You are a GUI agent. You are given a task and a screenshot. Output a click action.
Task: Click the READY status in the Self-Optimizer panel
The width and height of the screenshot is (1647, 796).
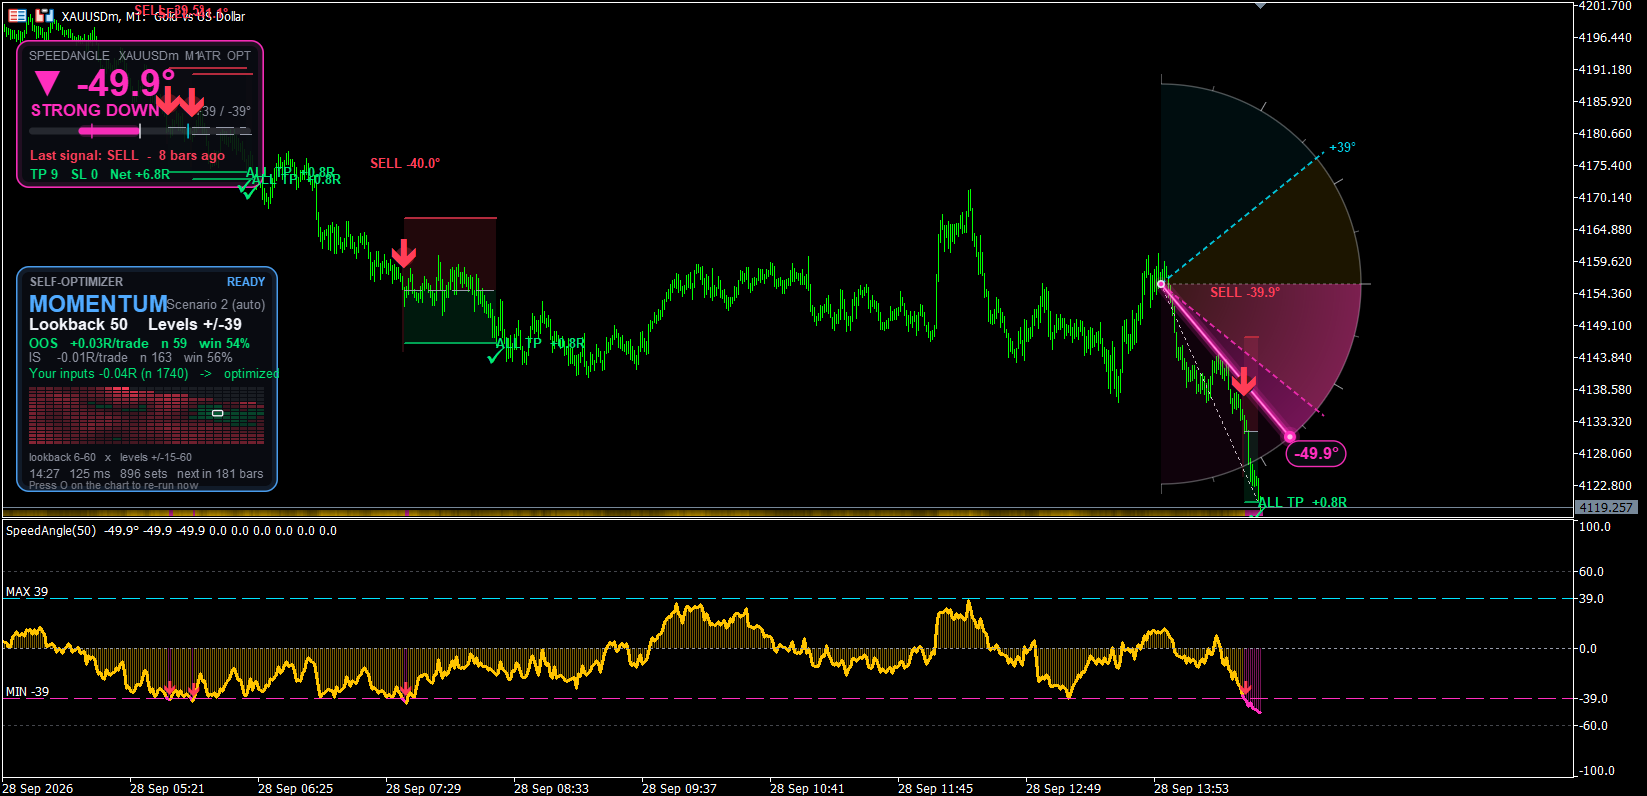pos(246,282)
